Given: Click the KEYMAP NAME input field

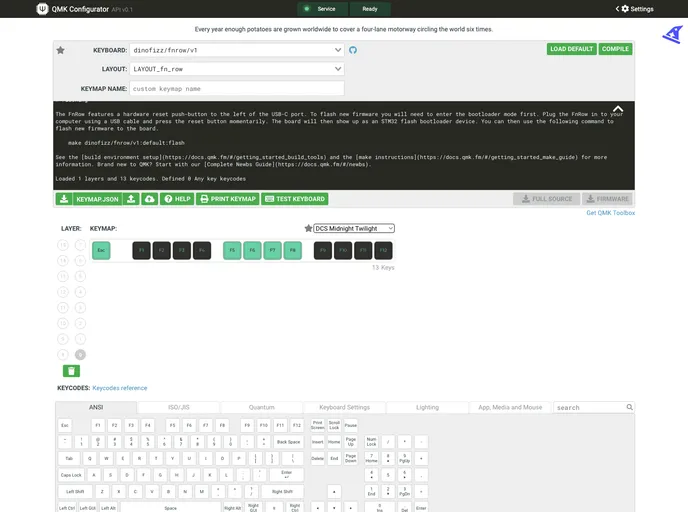Looking at the screenshot, I should point(237,89).
